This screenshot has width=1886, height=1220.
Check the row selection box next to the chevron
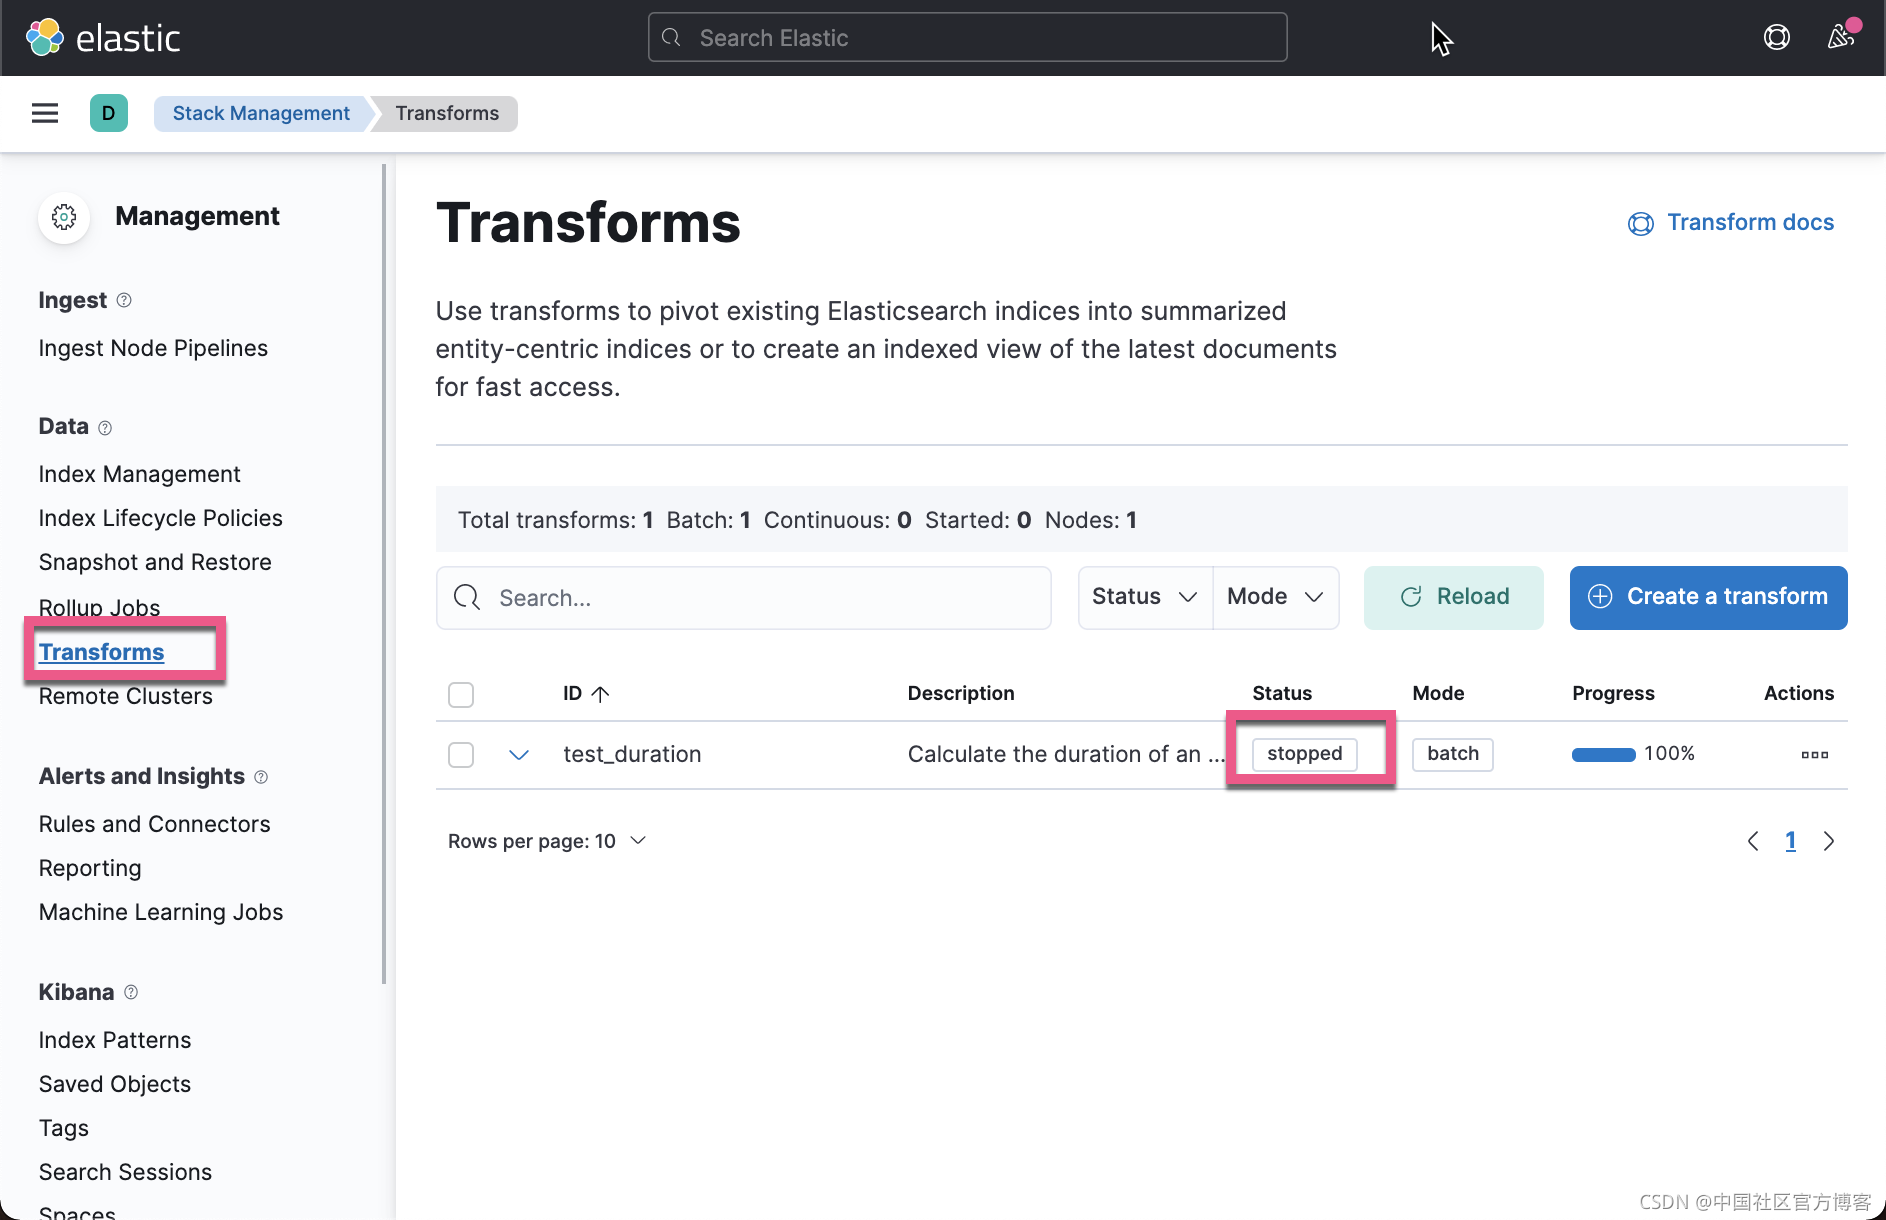click(x=460, y=754)
